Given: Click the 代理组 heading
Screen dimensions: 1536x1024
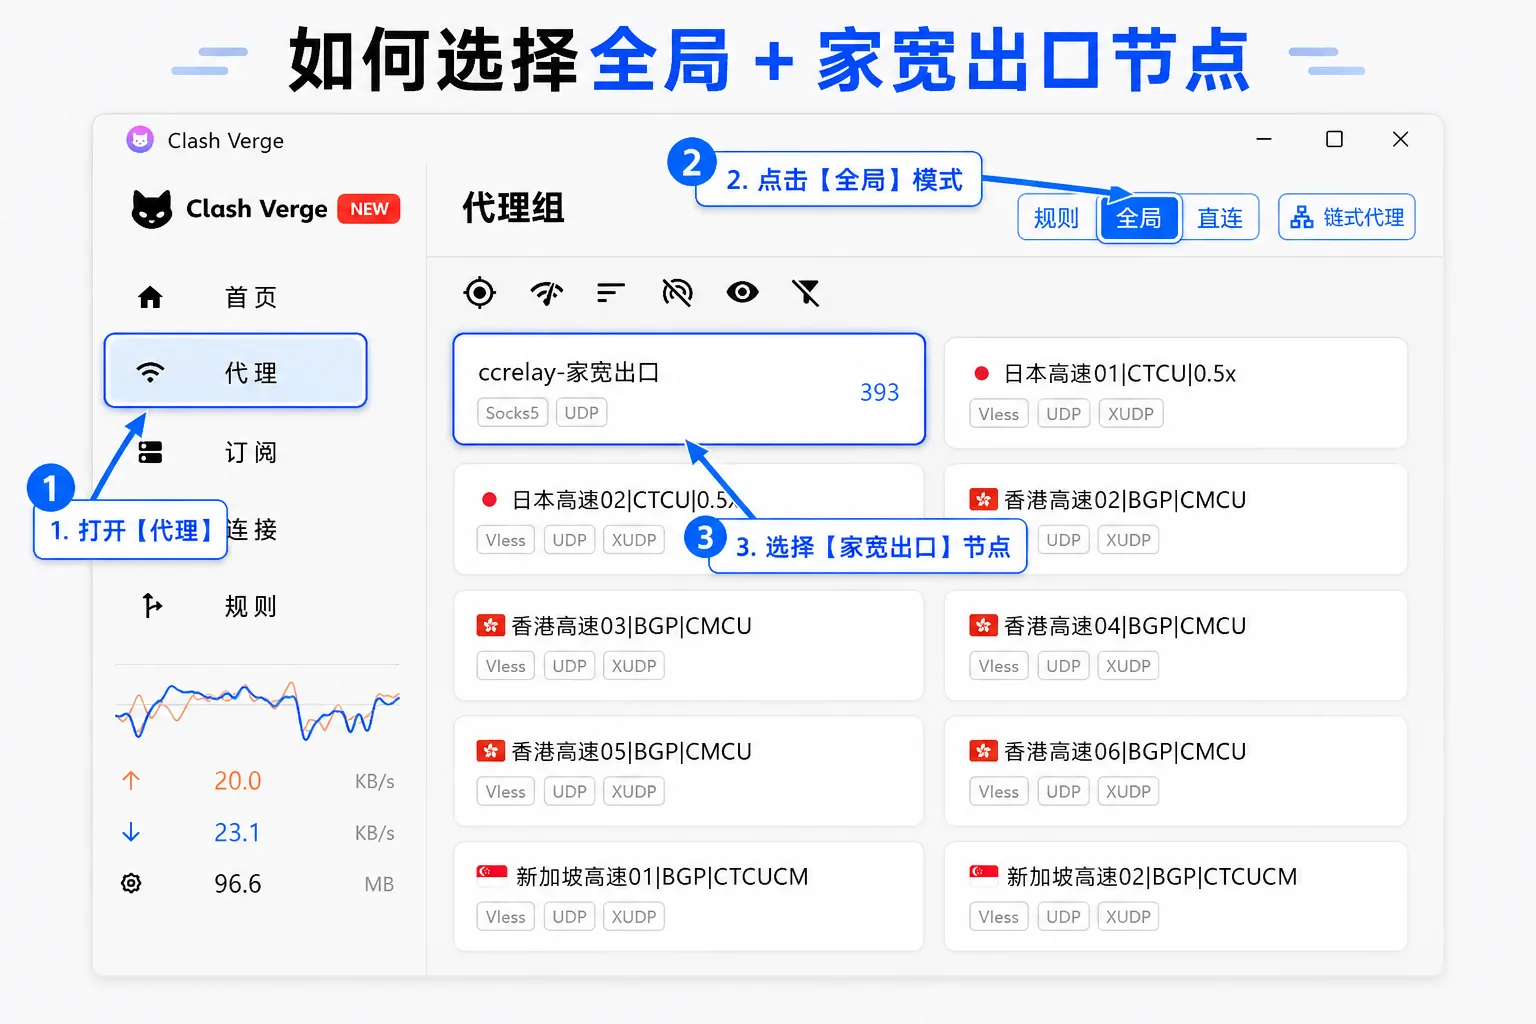Looking at the screenshot, I should pyautogui.click(x=514, y=208).
